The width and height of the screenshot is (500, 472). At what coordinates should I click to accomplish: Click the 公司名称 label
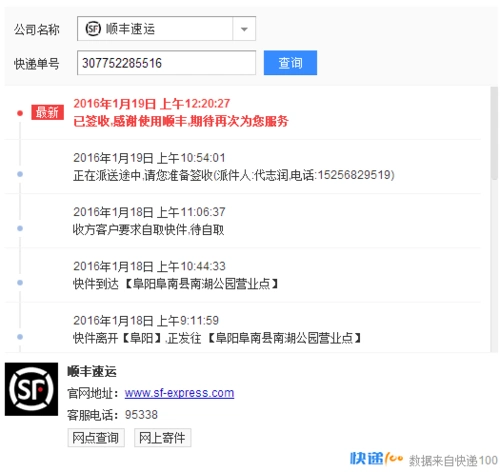pos(37,30)
